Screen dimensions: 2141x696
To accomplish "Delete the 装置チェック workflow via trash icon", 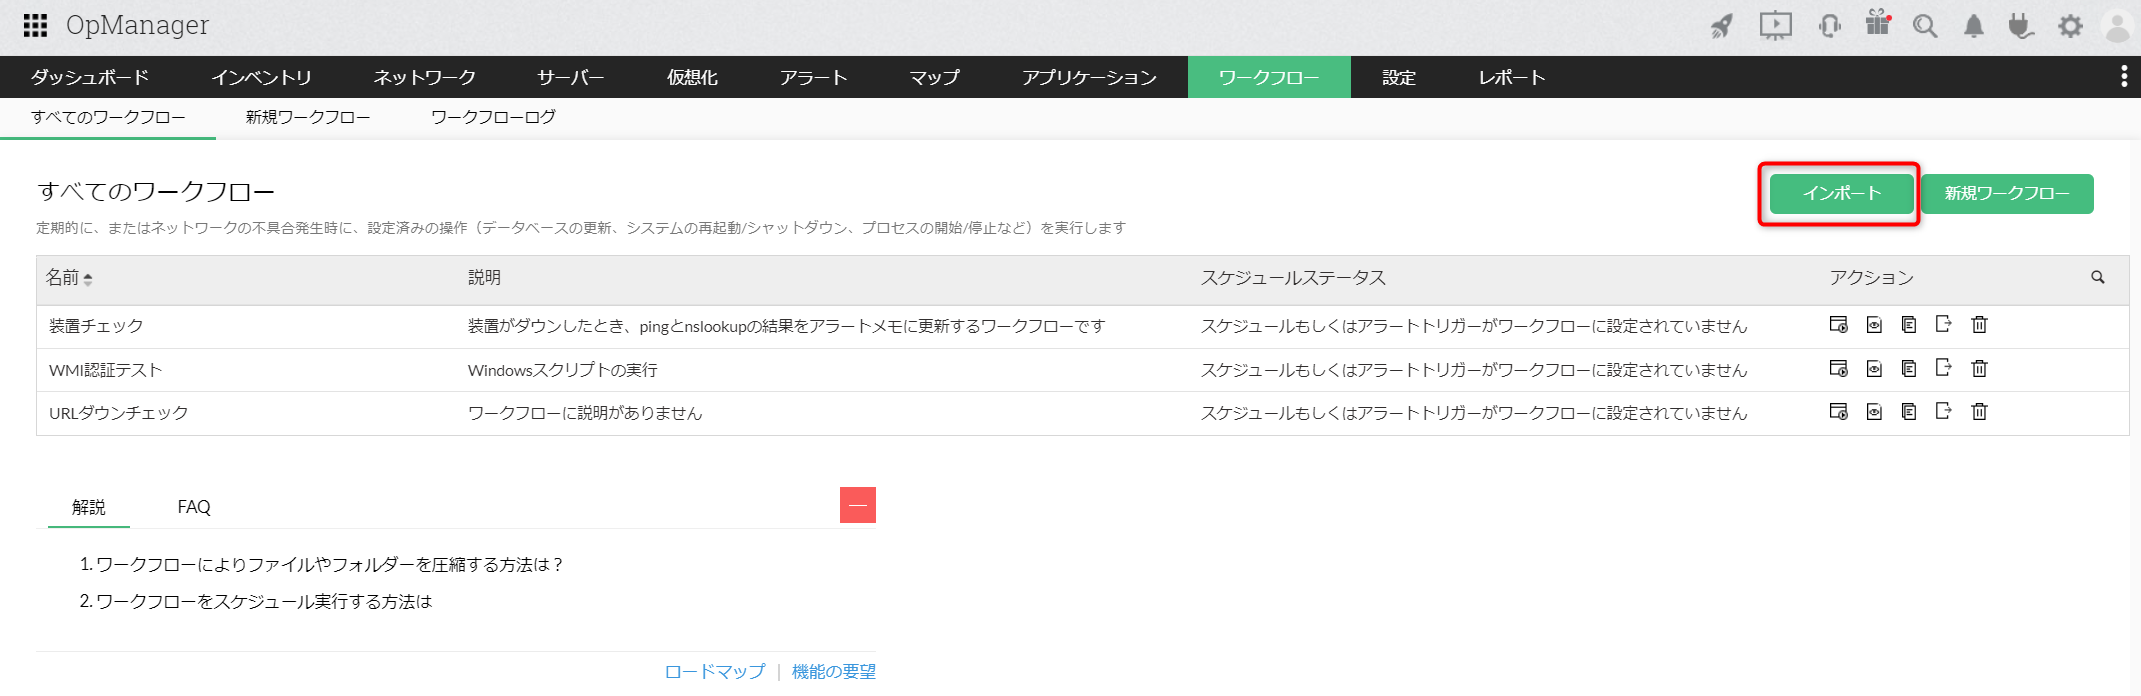I will click(1979, 324).
